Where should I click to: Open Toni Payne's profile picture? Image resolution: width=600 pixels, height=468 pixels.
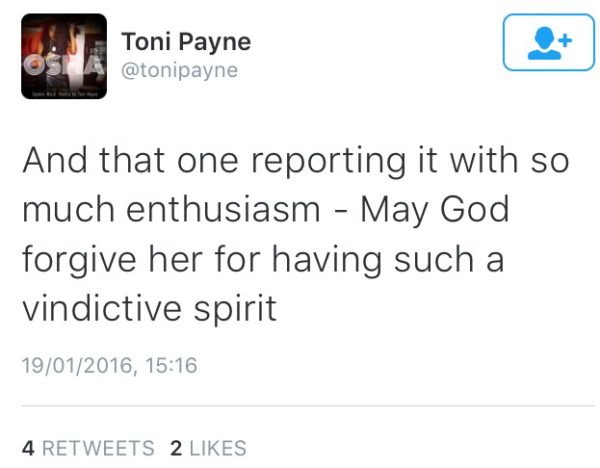coord(64,56)
